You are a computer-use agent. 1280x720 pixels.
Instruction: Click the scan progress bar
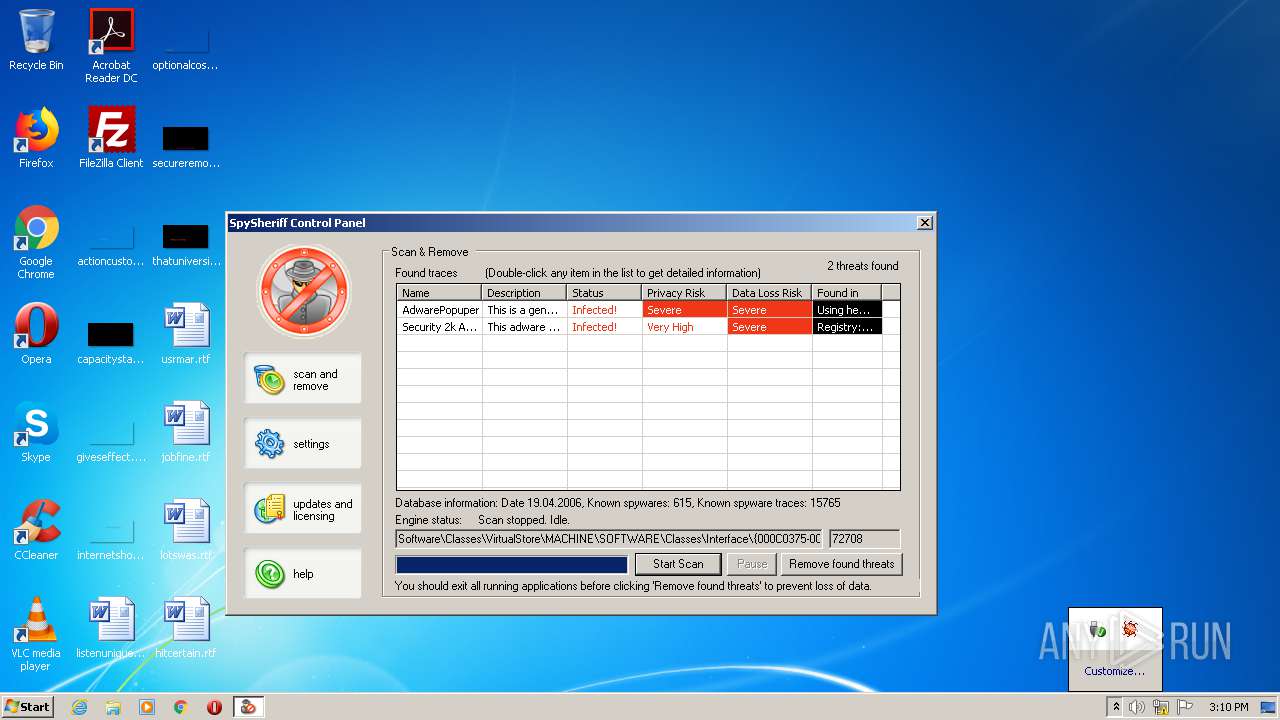pos(512,565)
